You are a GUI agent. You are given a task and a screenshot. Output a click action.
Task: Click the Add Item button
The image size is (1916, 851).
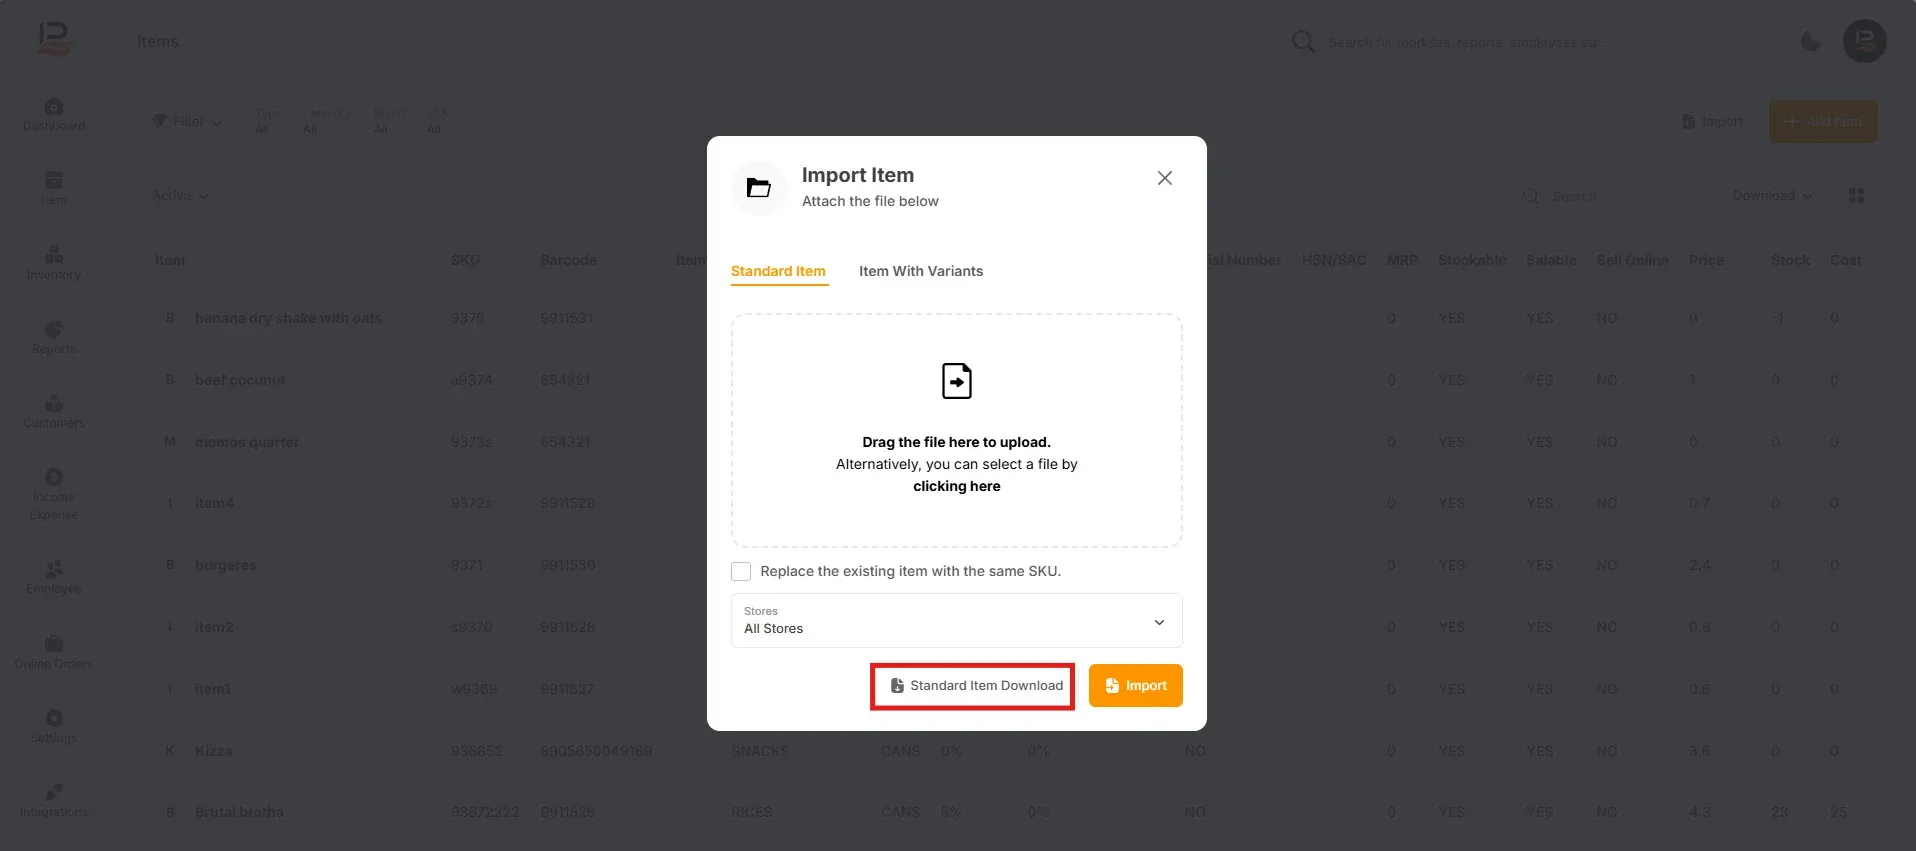pos(1823,121)
